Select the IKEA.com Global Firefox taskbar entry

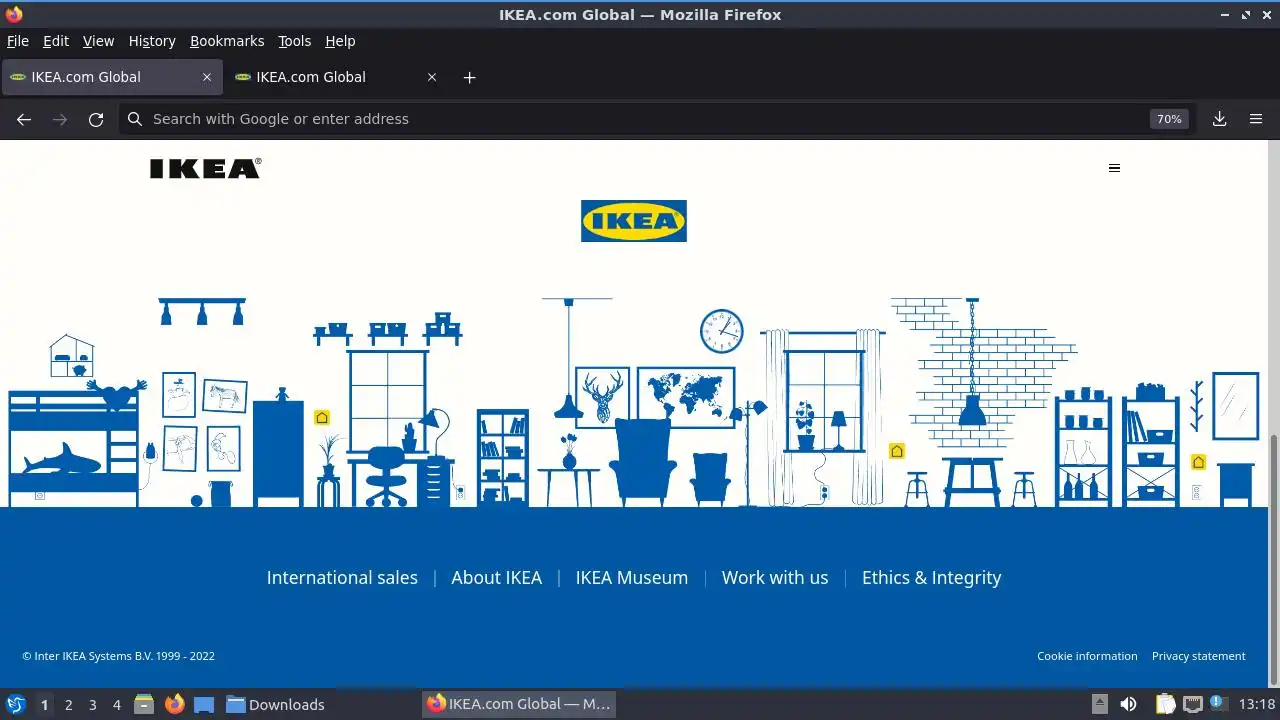[518, 704]
